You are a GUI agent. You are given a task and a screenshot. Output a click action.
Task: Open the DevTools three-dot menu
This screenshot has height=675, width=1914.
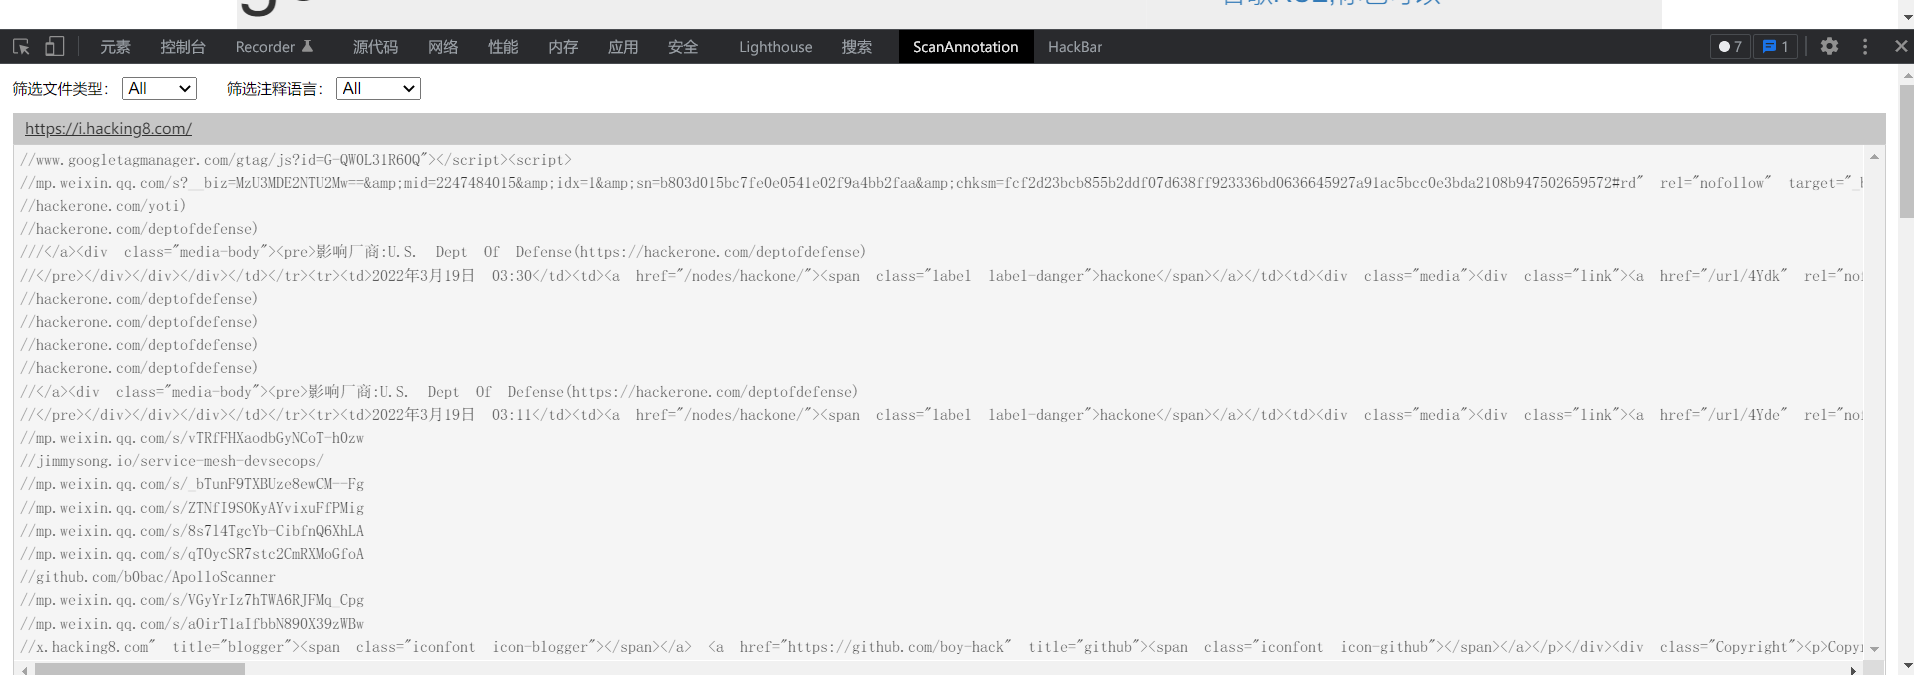(x=1865, y=46)
